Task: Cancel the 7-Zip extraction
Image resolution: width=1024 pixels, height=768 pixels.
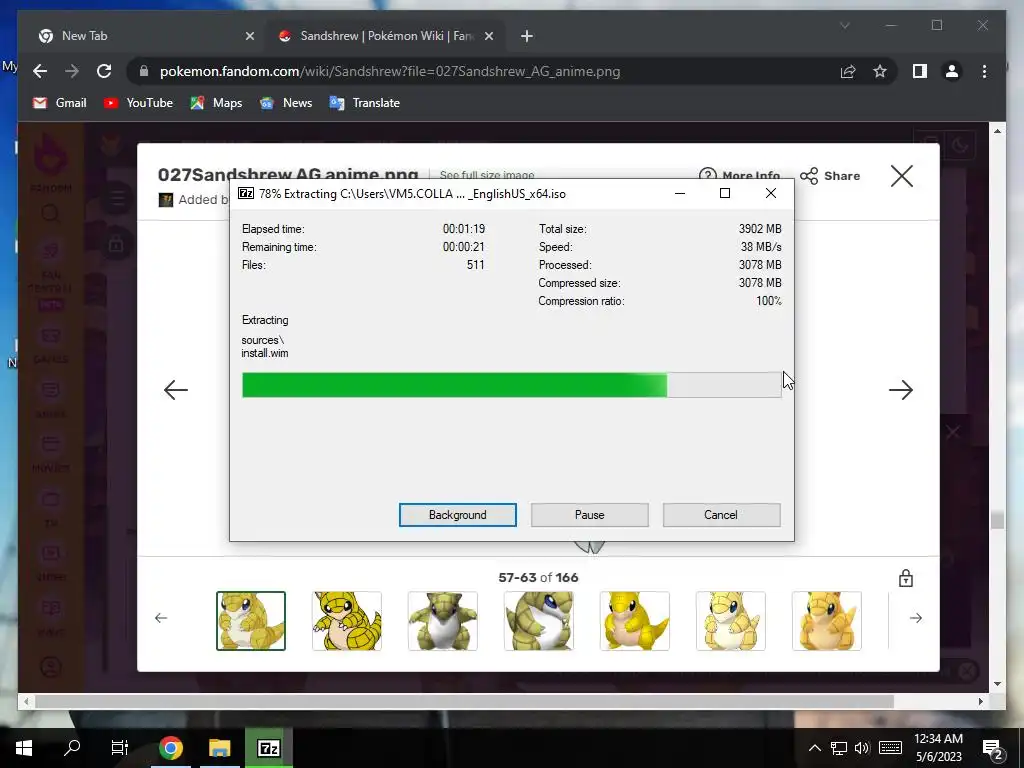Action: [x=721, y=515]
